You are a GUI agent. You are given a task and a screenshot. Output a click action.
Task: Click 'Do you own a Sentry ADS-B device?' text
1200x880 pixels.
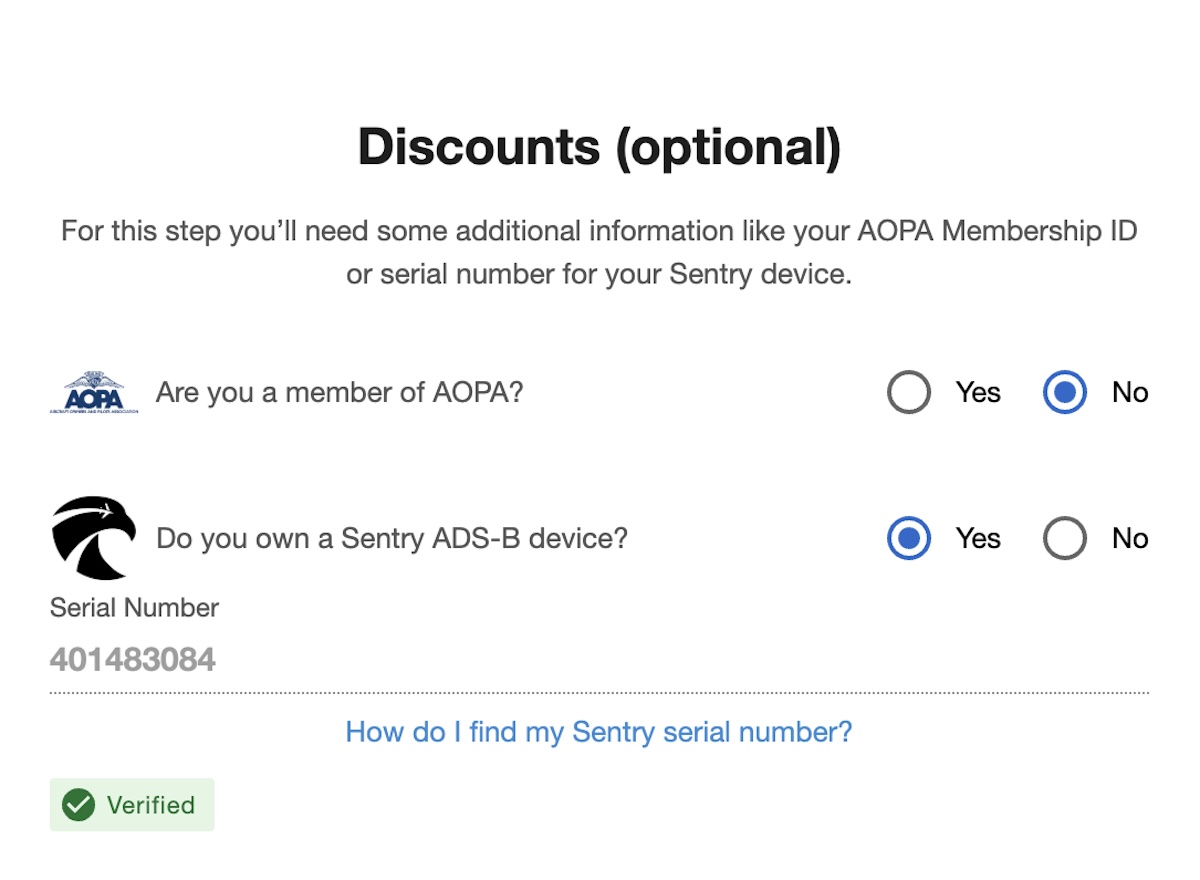click(x=392, y=539)
